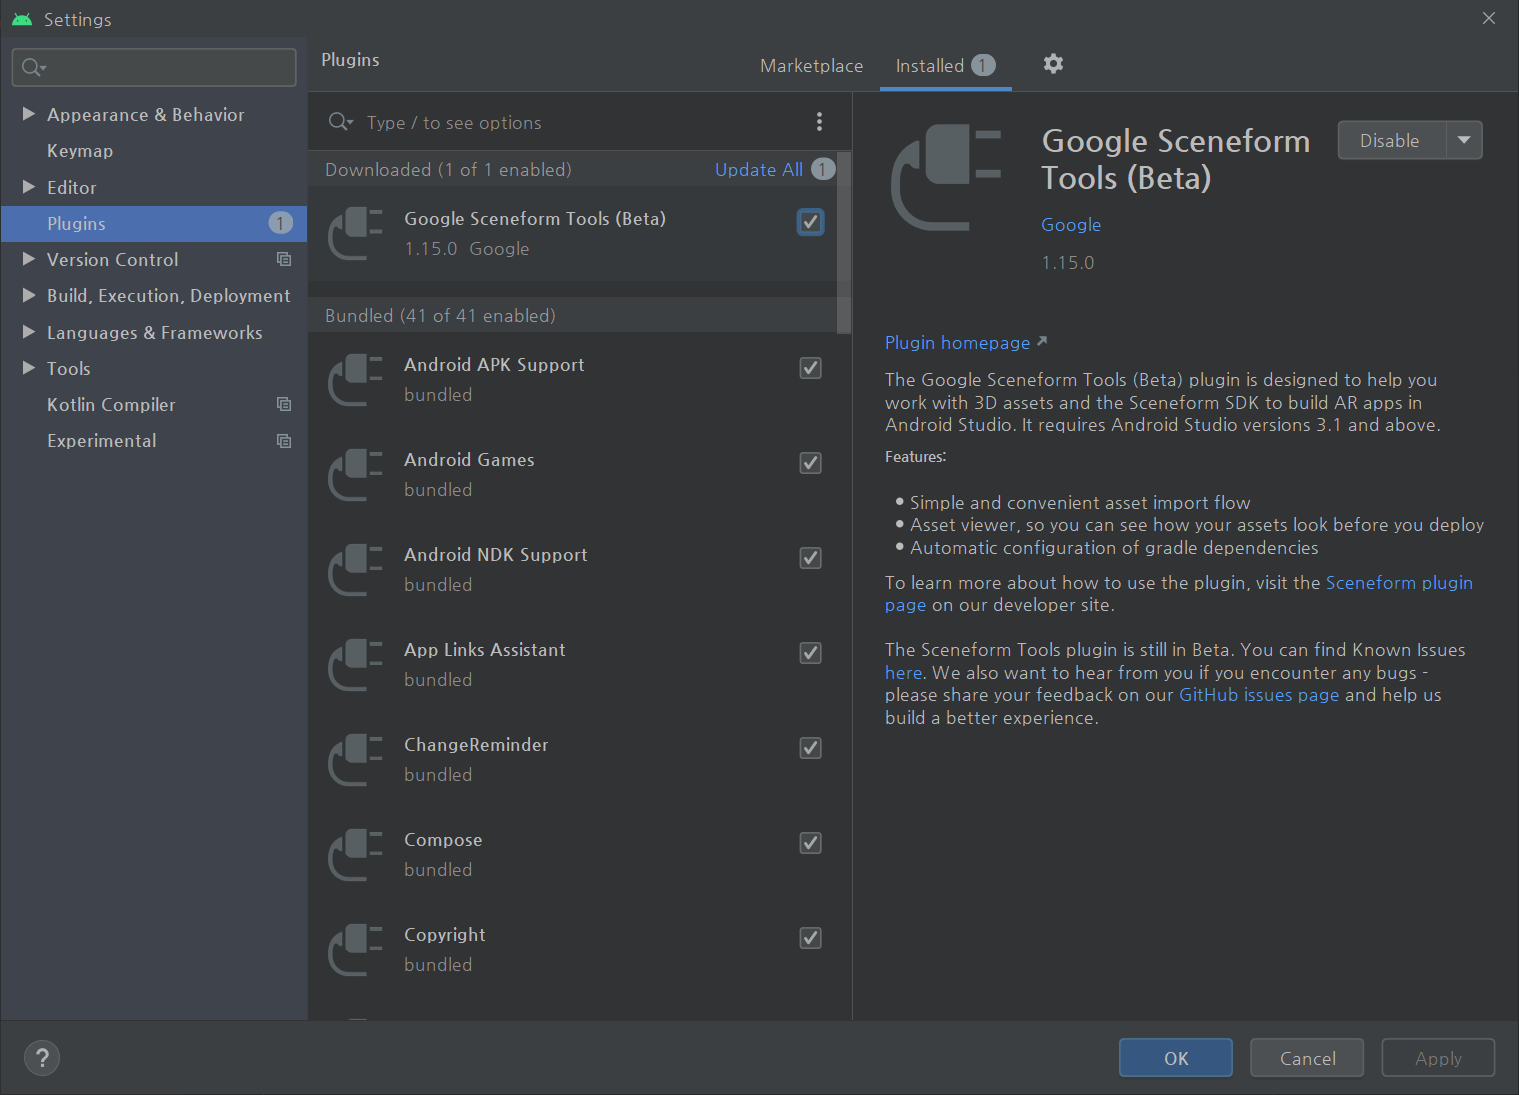Open the Disable button dropdown arrow
Viewport: 1519px width, 1095px height.
[1464, 140]
